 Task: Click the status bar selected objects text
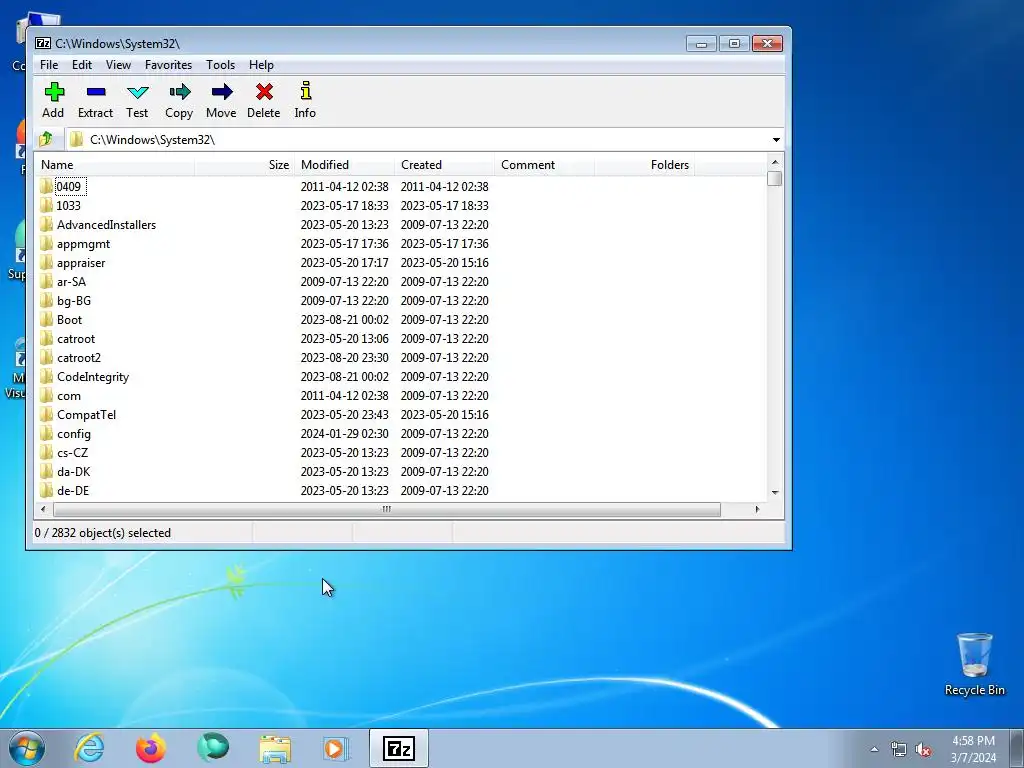pyautogui.click(x=103, y=533)
